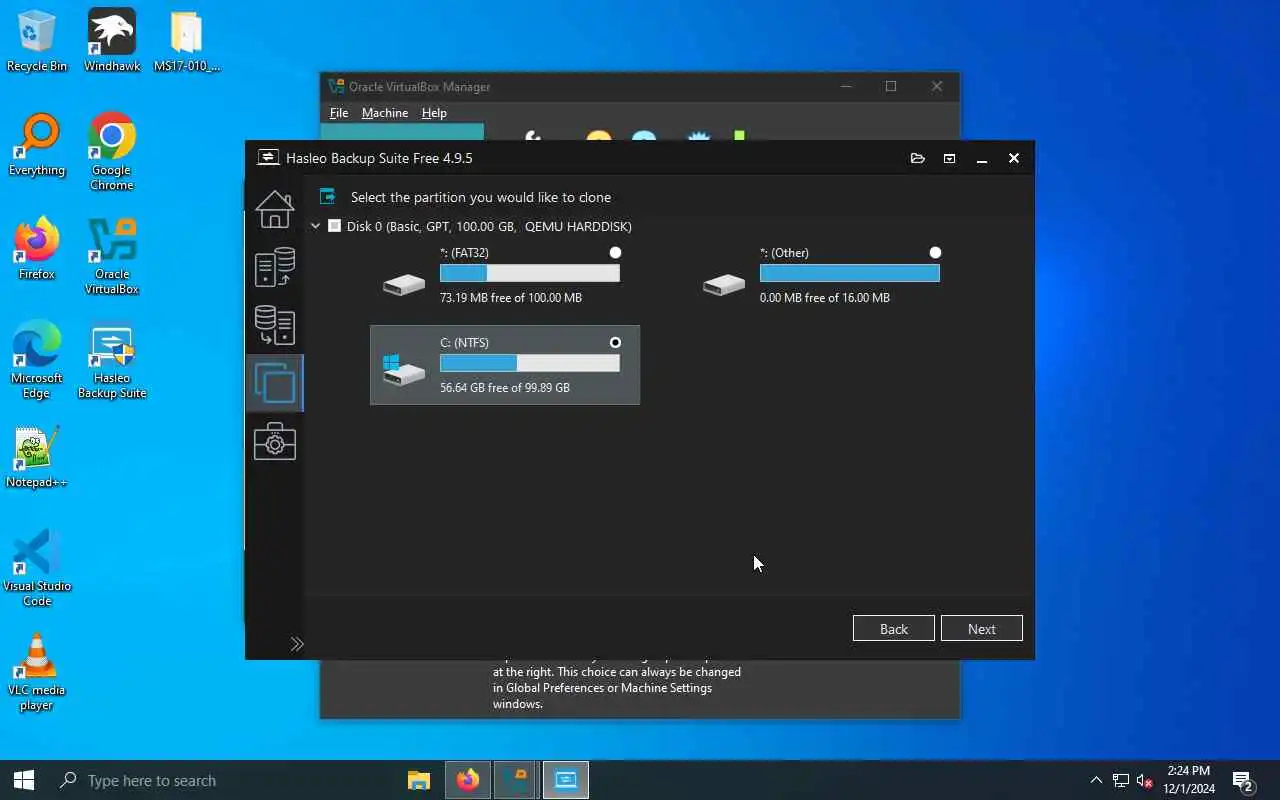Click the Next button
This screenshot has height=800, width=1280.
point(982,628)
